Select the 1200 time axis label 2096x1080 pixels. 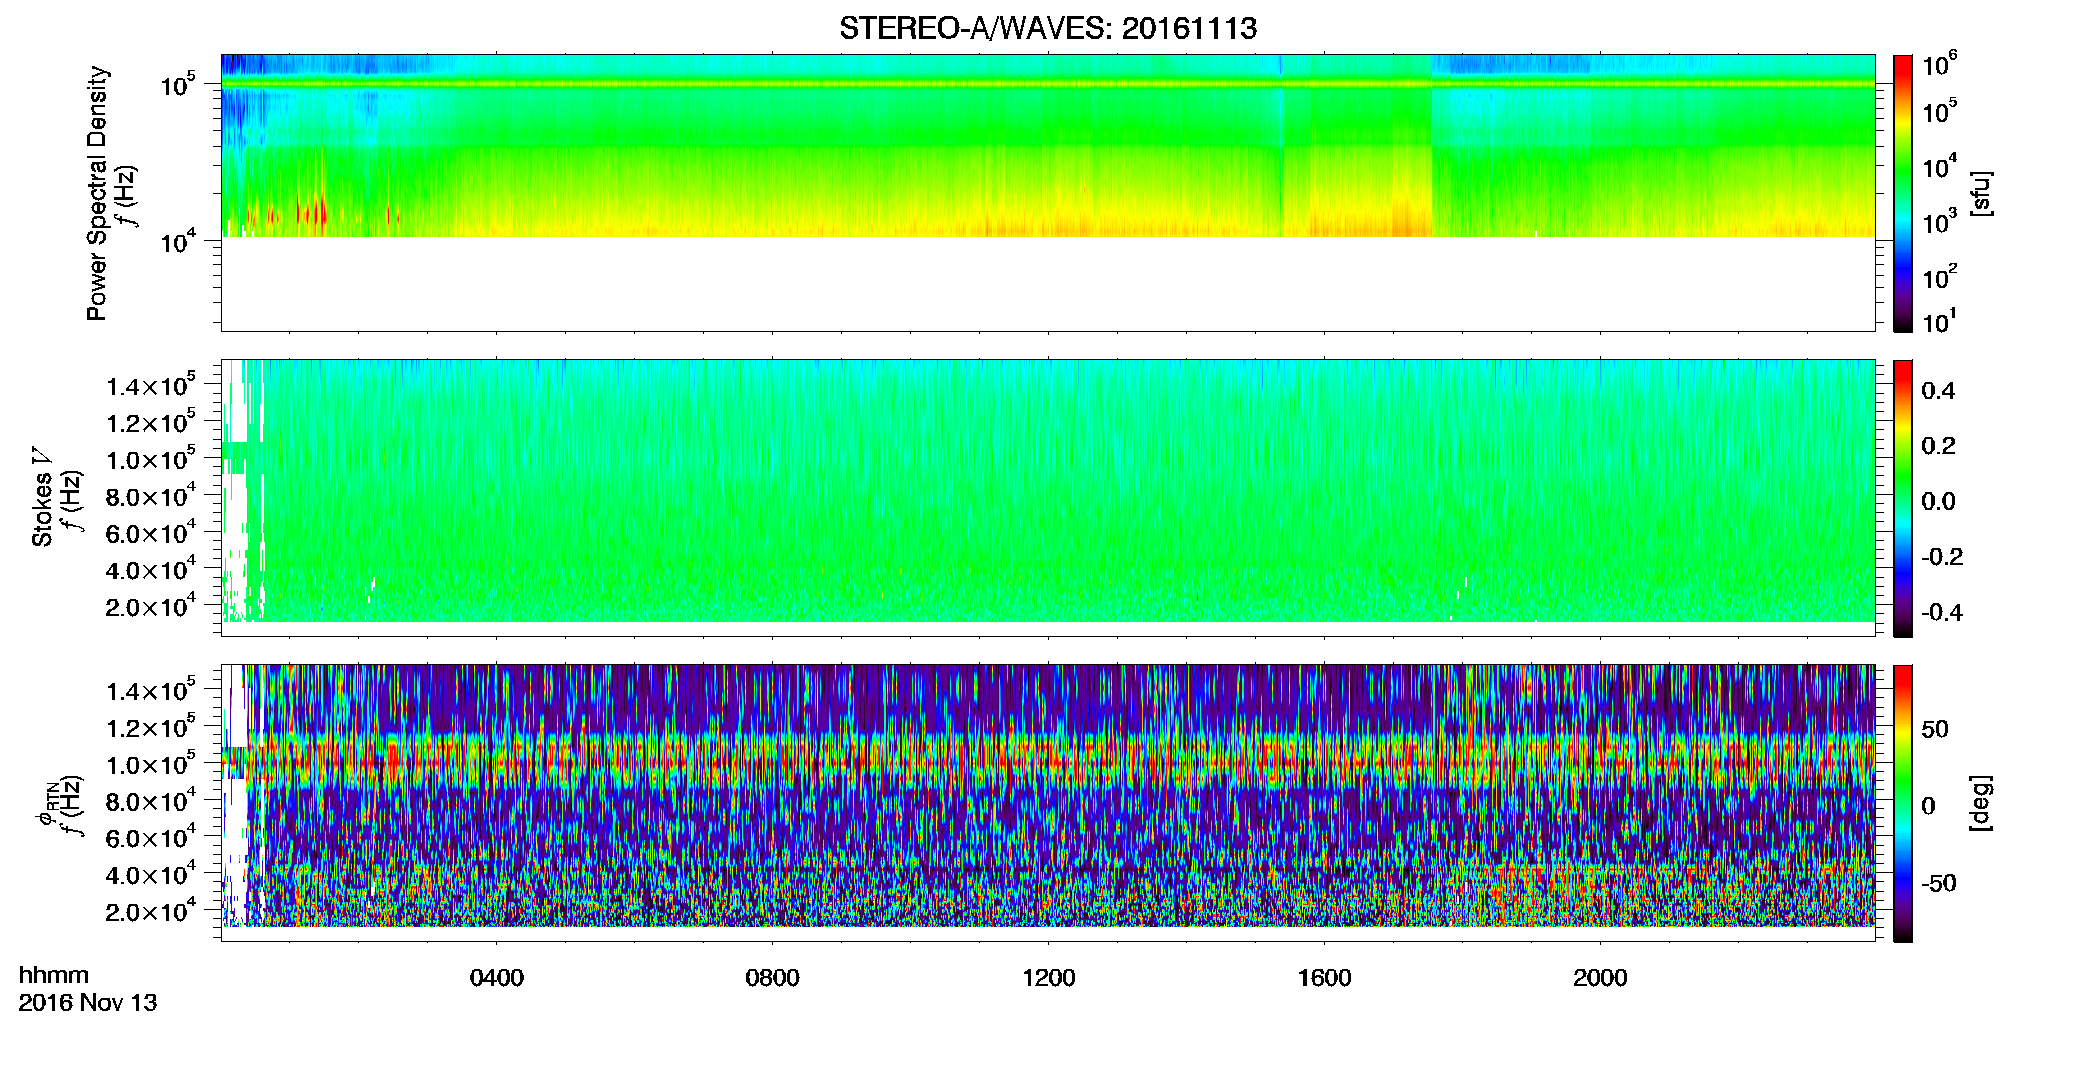click(1049, 978)
